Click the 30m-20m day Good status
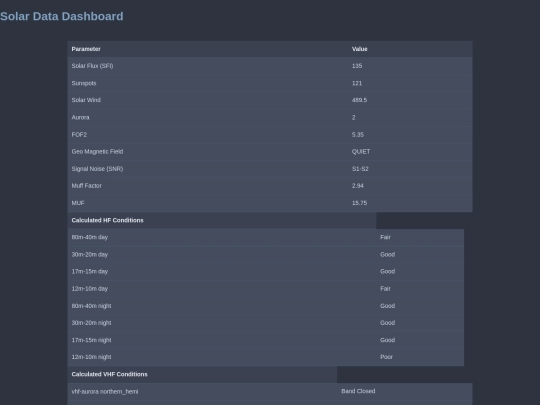The image size is (540, 405). pos(387,255)
